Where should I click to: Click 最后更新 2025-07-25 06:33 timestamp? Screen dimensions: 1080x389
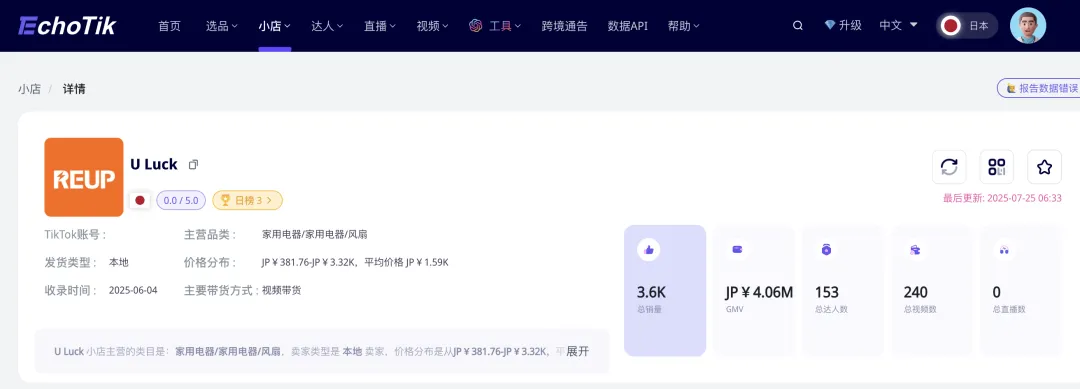[1002, 198]
